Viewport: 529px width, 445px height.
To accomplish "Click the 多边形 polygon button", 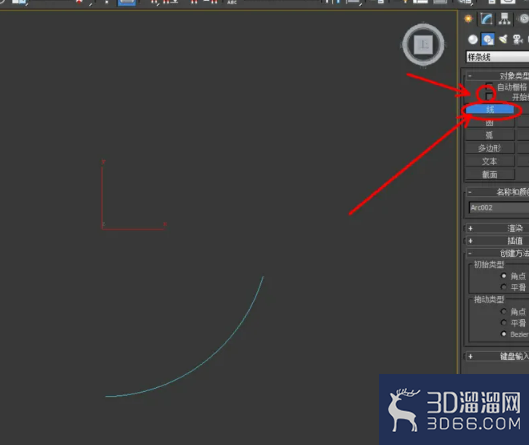I will 490,148.
